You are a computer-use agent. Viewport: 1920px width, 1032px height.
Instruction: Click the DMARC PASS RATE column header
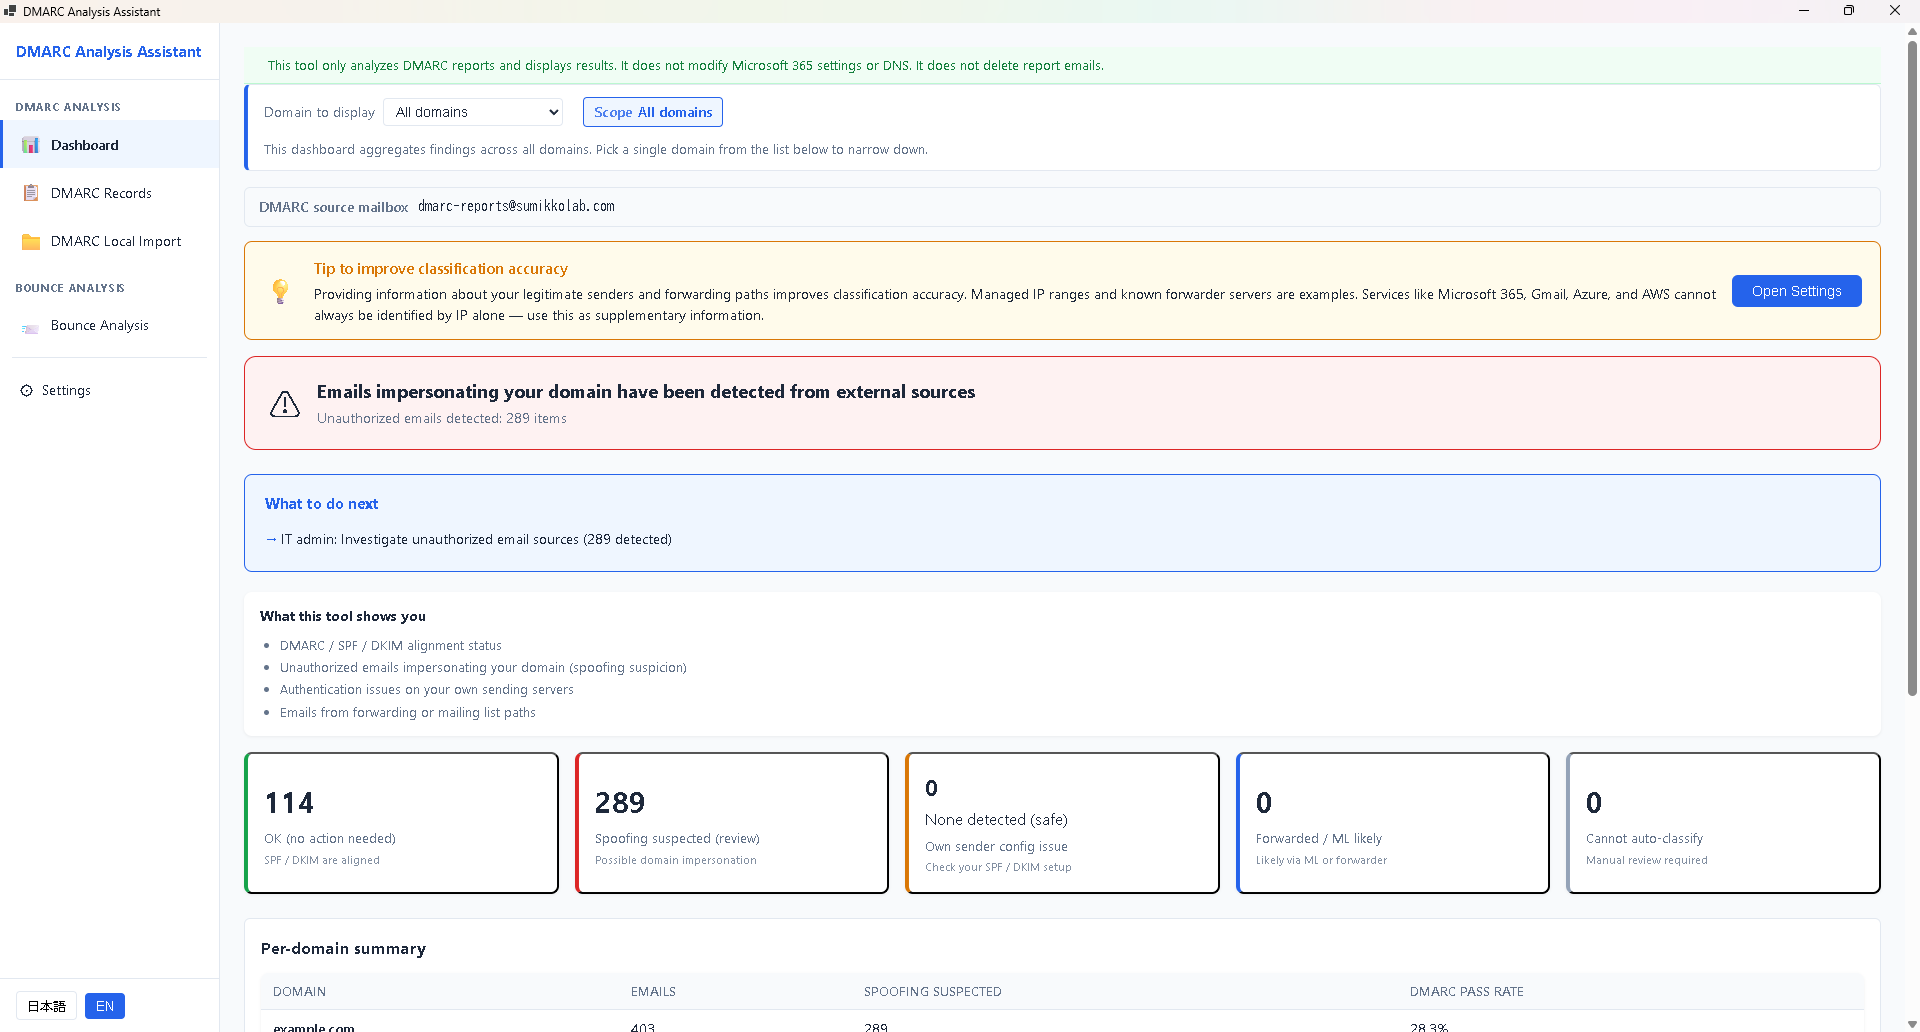pos(1467,992)
